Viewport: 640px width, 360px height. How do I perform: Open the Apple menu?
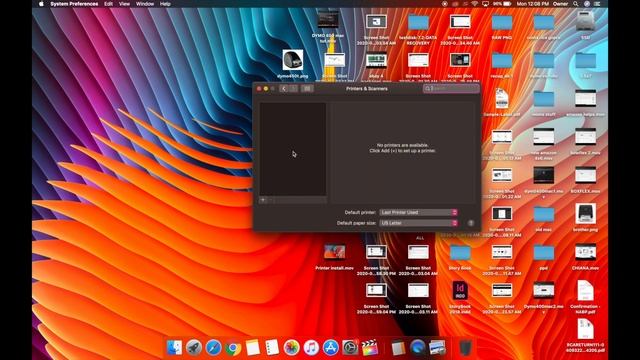[41, 4]
